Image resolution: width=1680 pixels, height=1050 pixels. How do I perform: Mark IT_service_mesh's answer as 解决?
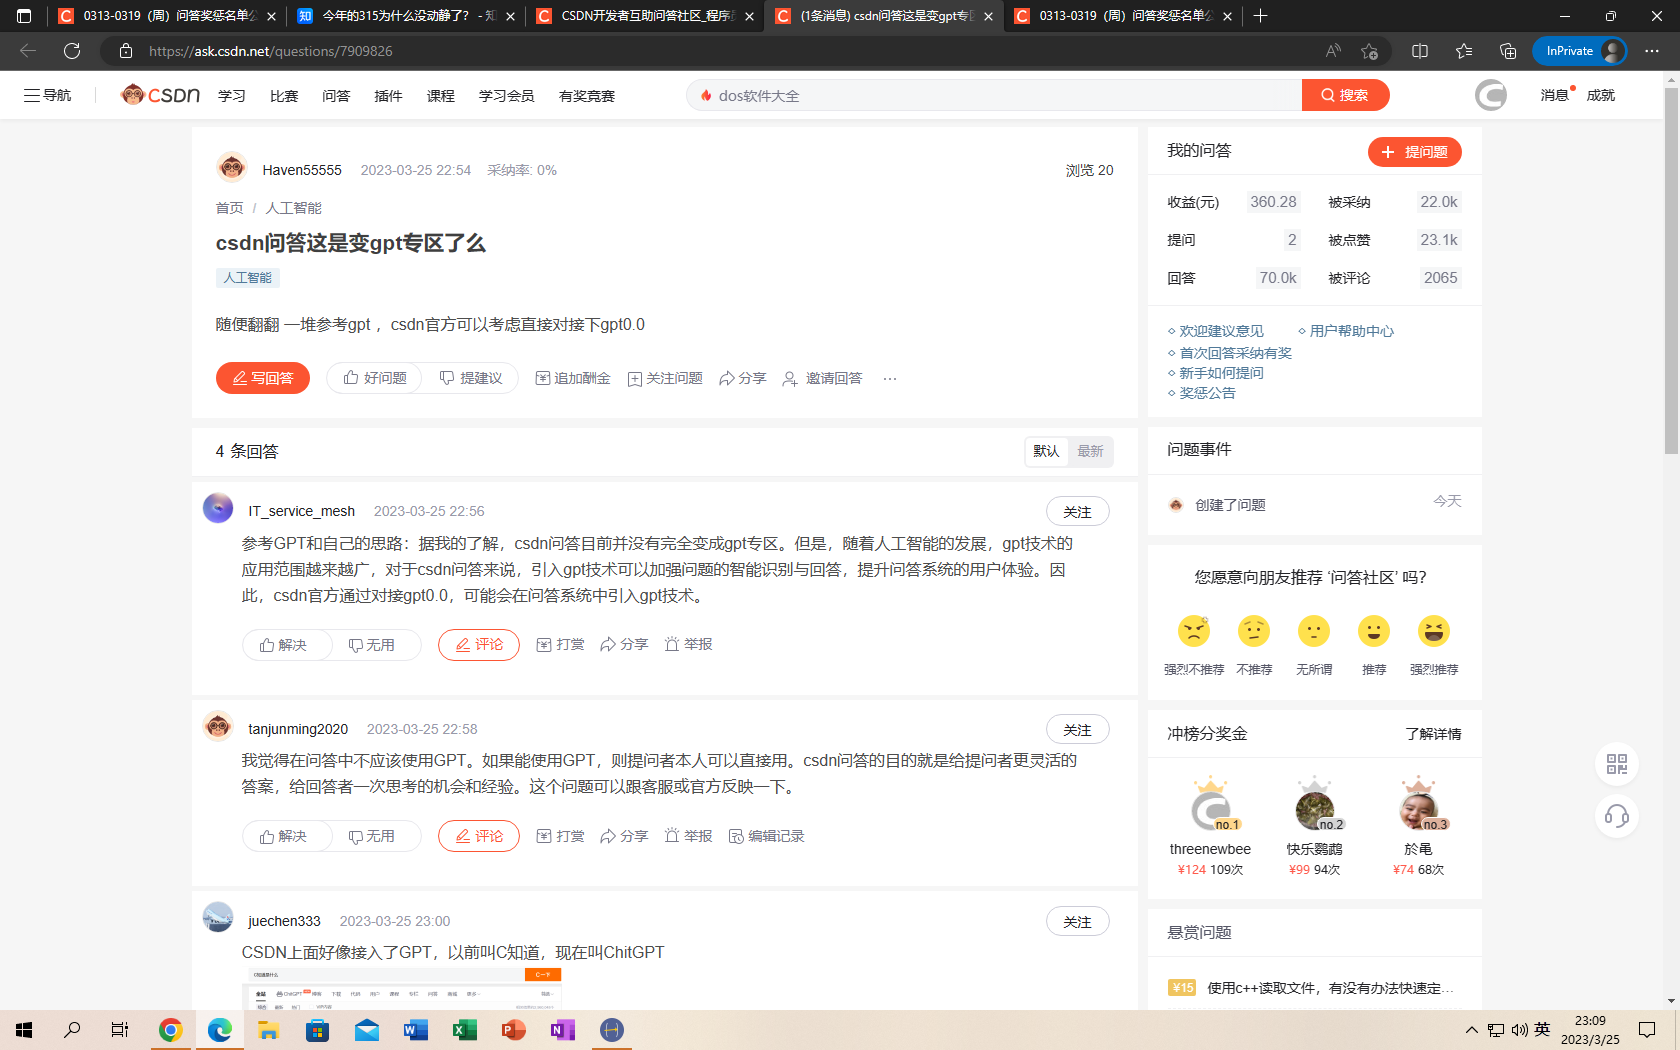284,645
